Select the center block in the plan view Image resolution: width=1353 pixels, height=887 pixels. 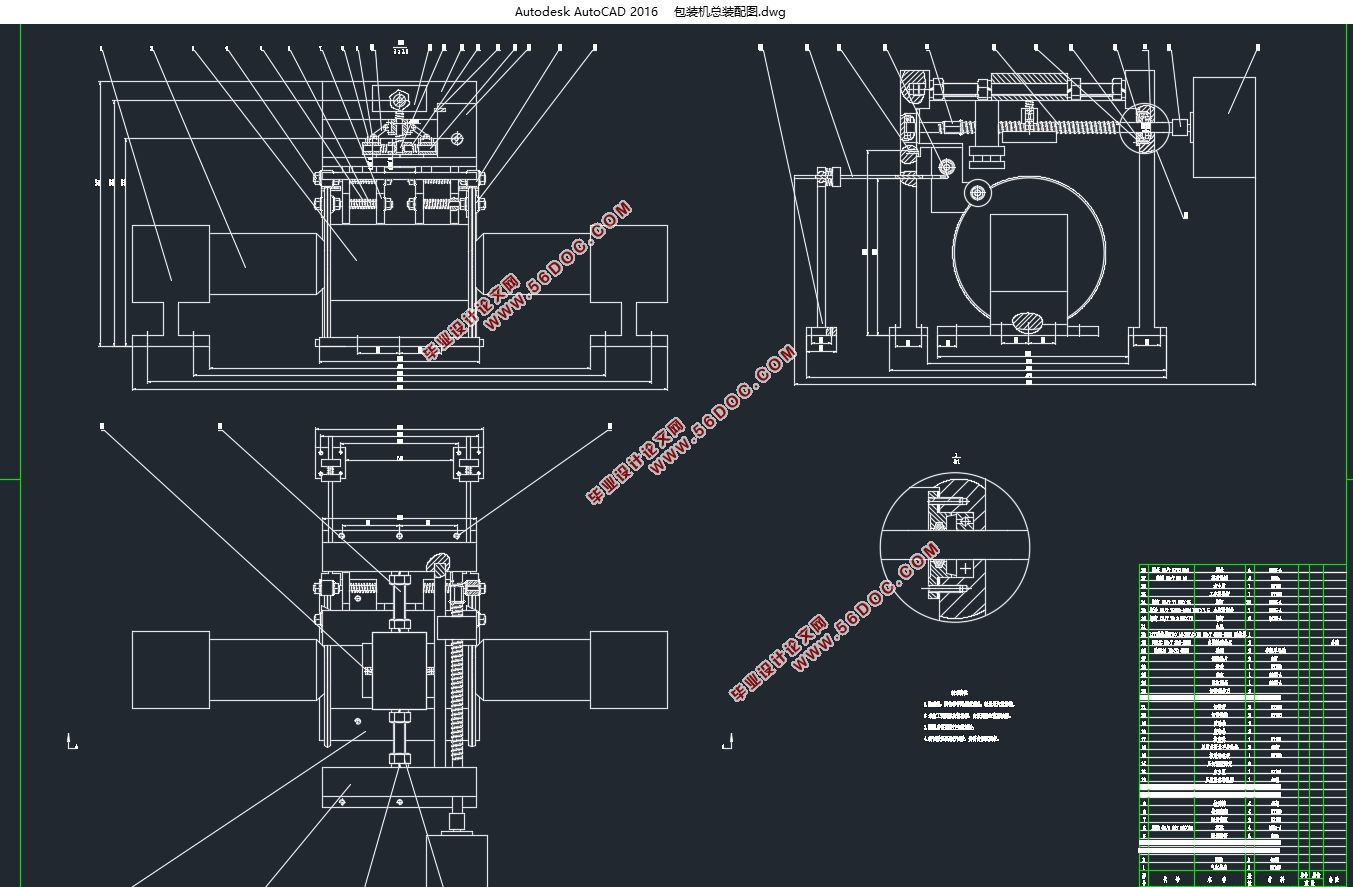click(x=399, y=671)
